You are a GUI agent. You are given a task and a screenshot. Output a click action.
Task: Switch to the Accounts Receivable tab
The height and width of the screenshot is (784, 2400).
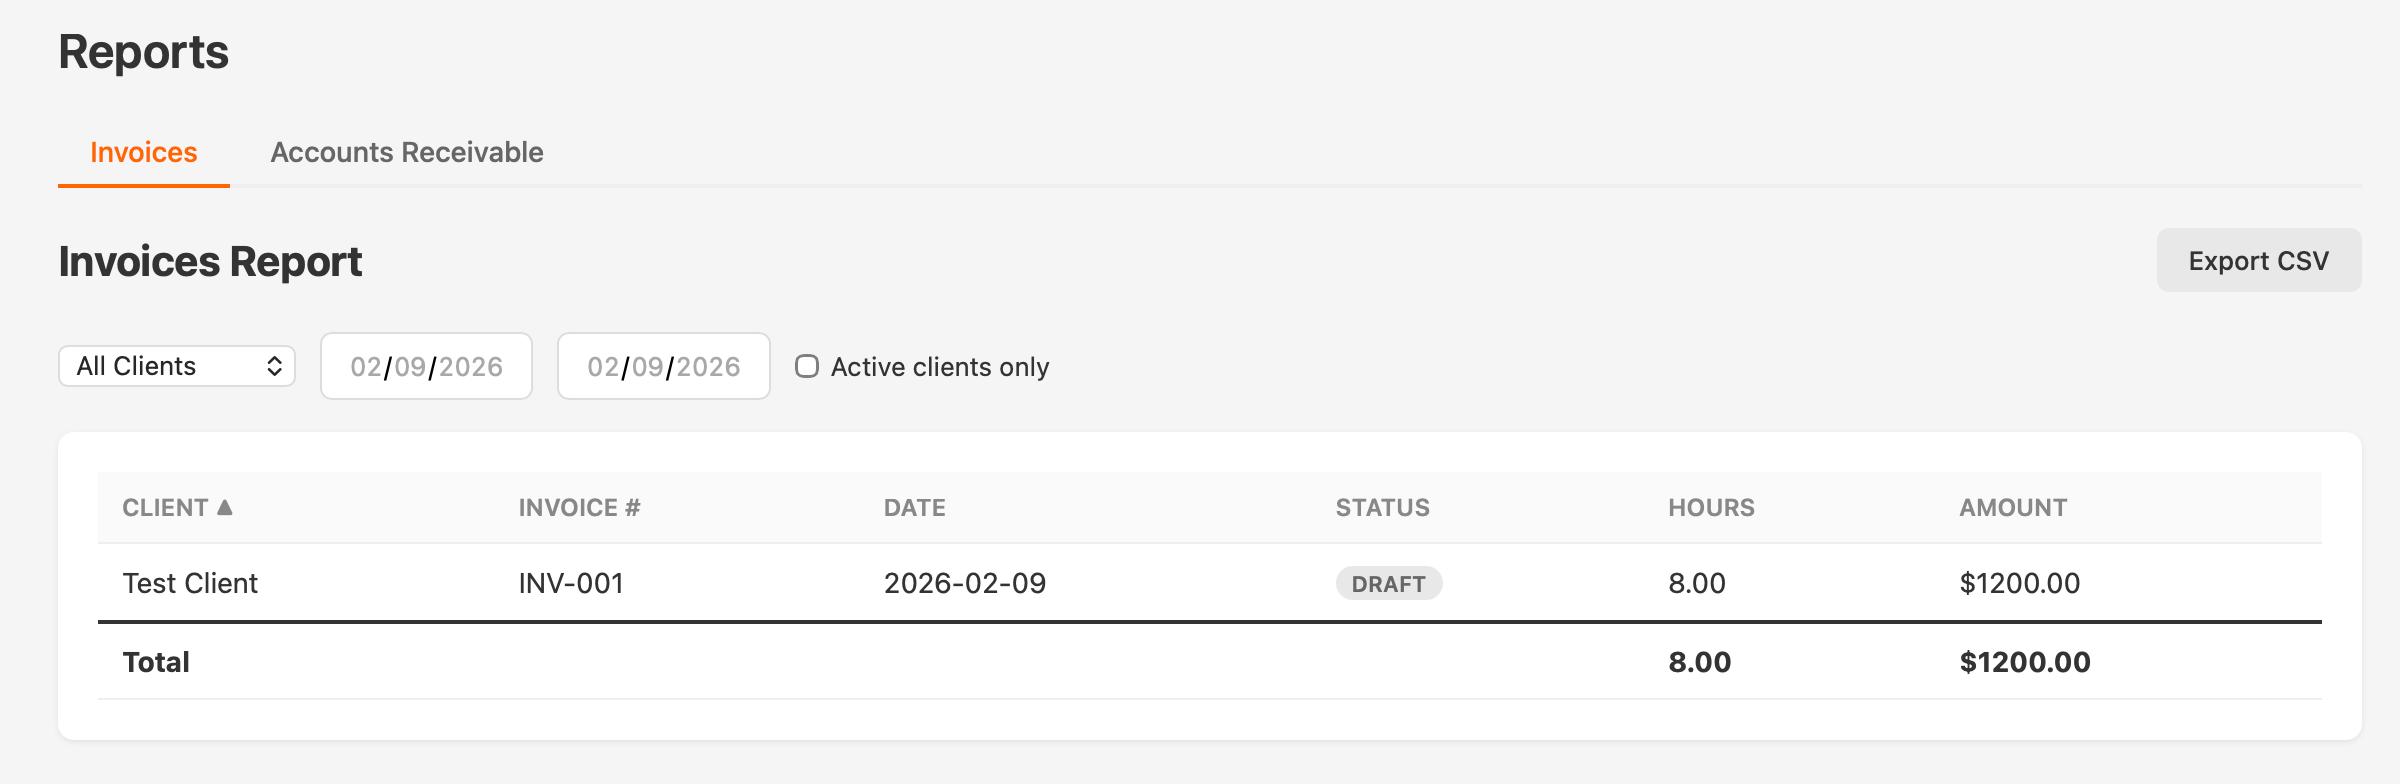click(x=407, y=152)
